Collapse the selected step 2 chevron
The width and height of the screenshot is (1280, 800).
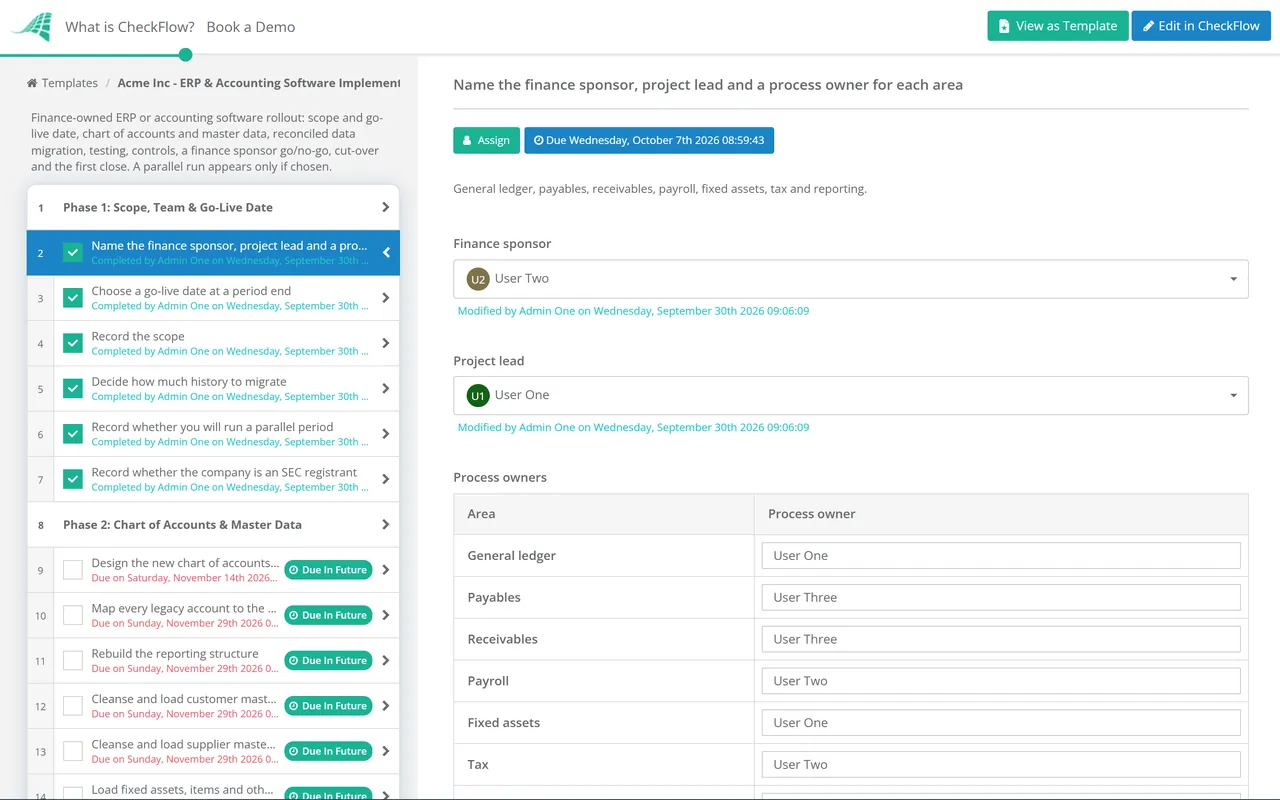[386, 252]
